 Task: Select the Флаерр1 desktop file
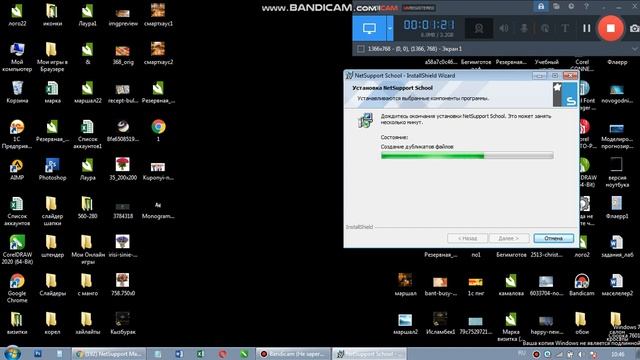pyautogui.click(x=617, y=207)
